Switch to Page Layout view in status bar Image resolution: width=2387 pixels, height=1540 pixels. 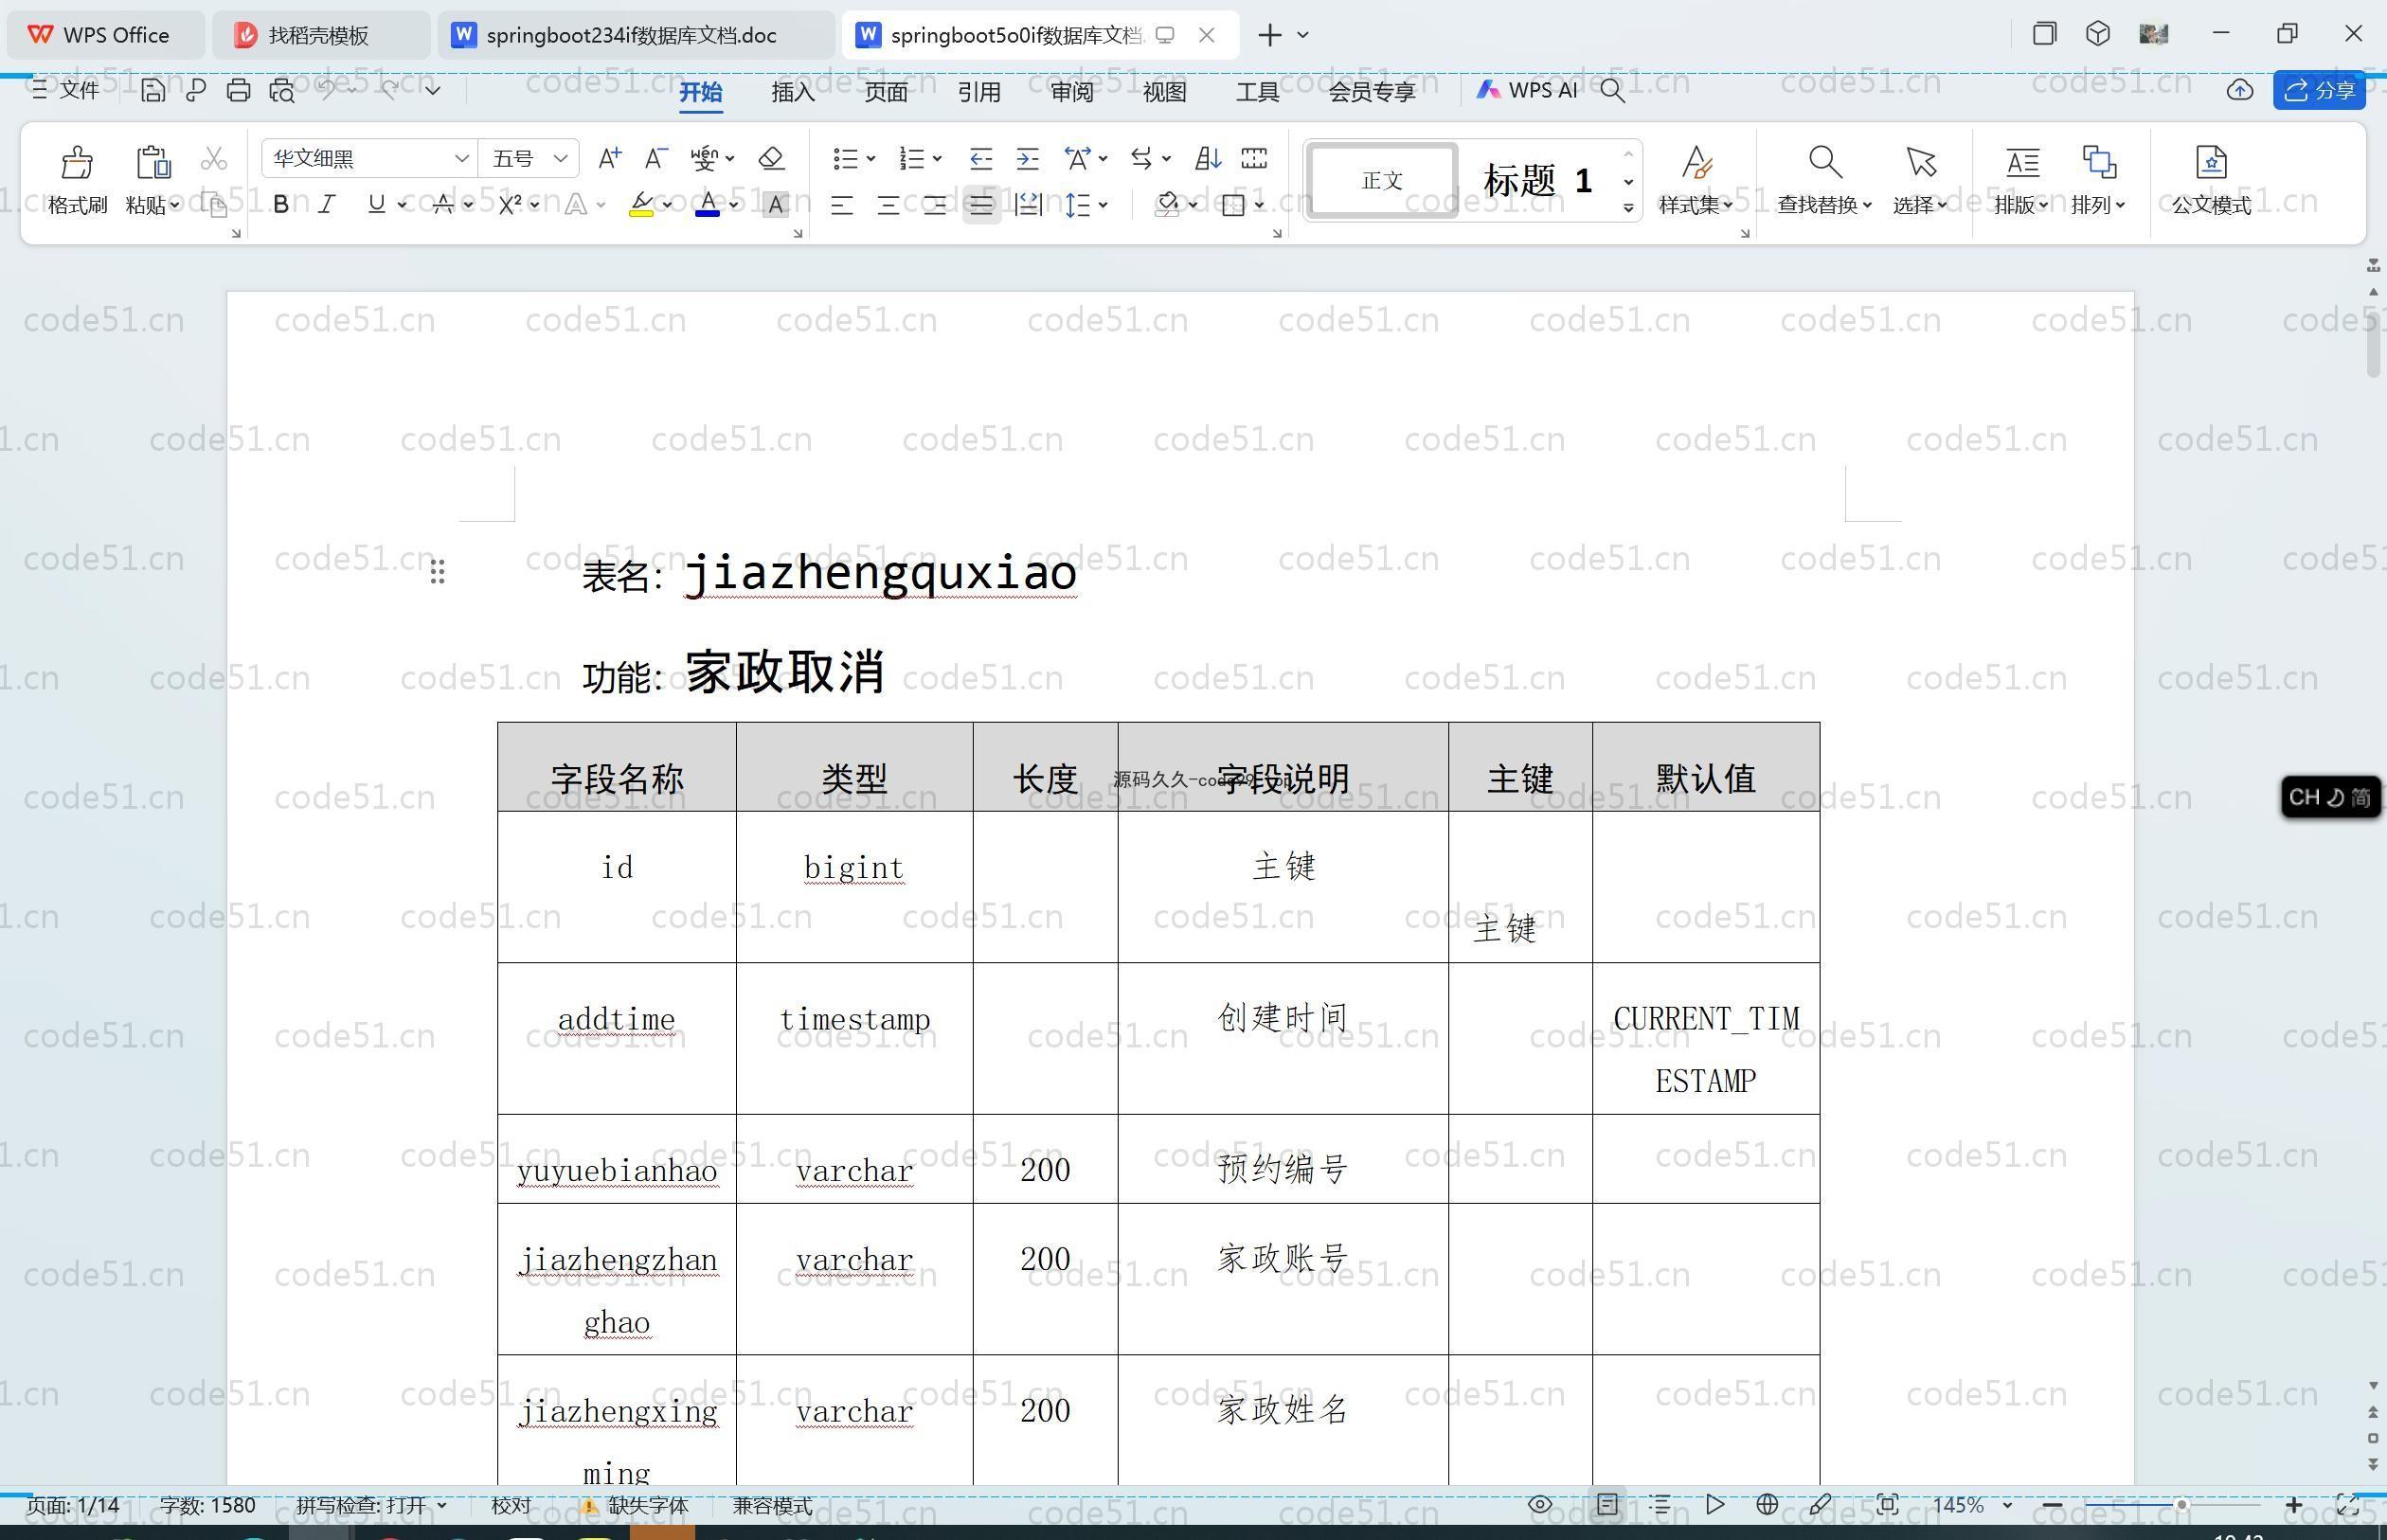pyautogui.click(x=1607, y=1504)
